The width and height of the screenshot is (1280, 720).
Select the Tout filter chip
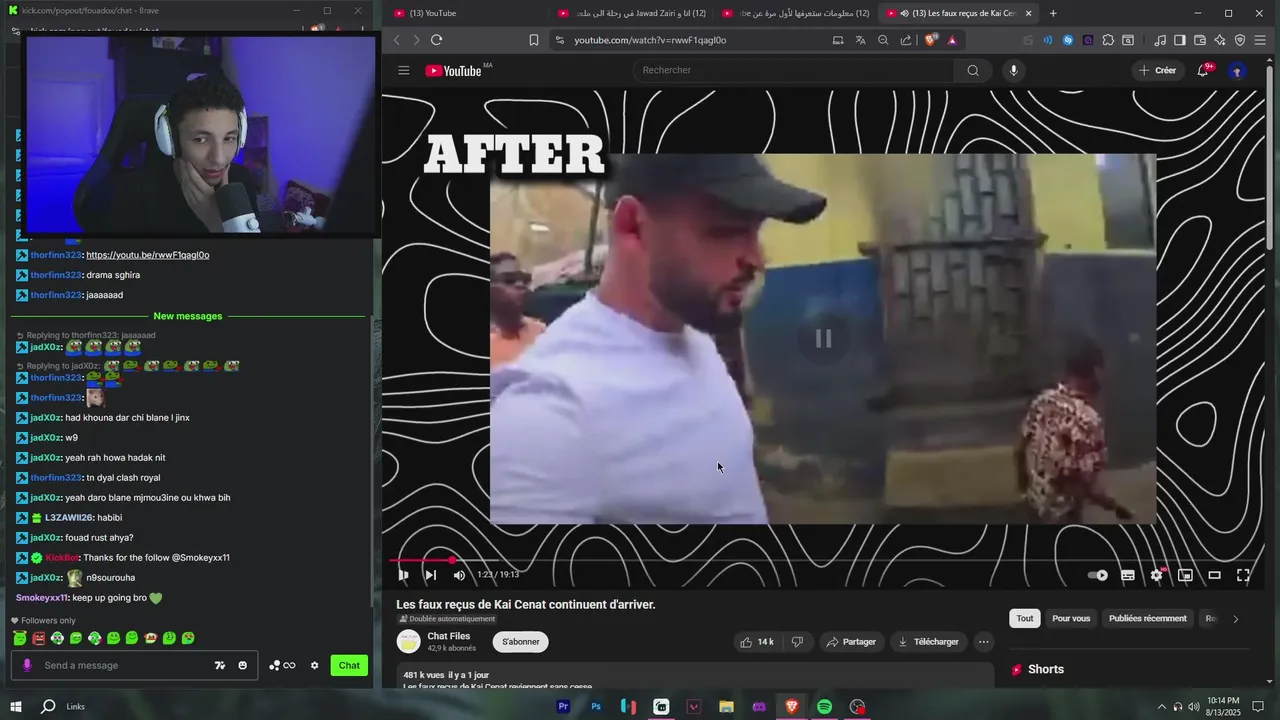(1025, 619)
